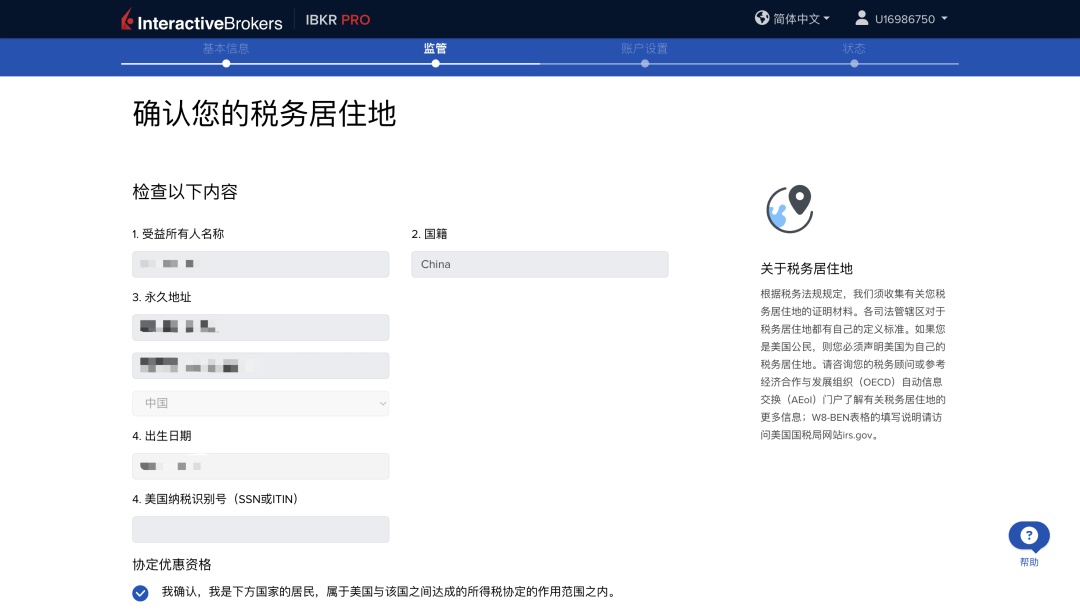This screenshot has height=611, width=1080.
Task: Open the 中国 country dropdown
Action: tap(260, 403)
